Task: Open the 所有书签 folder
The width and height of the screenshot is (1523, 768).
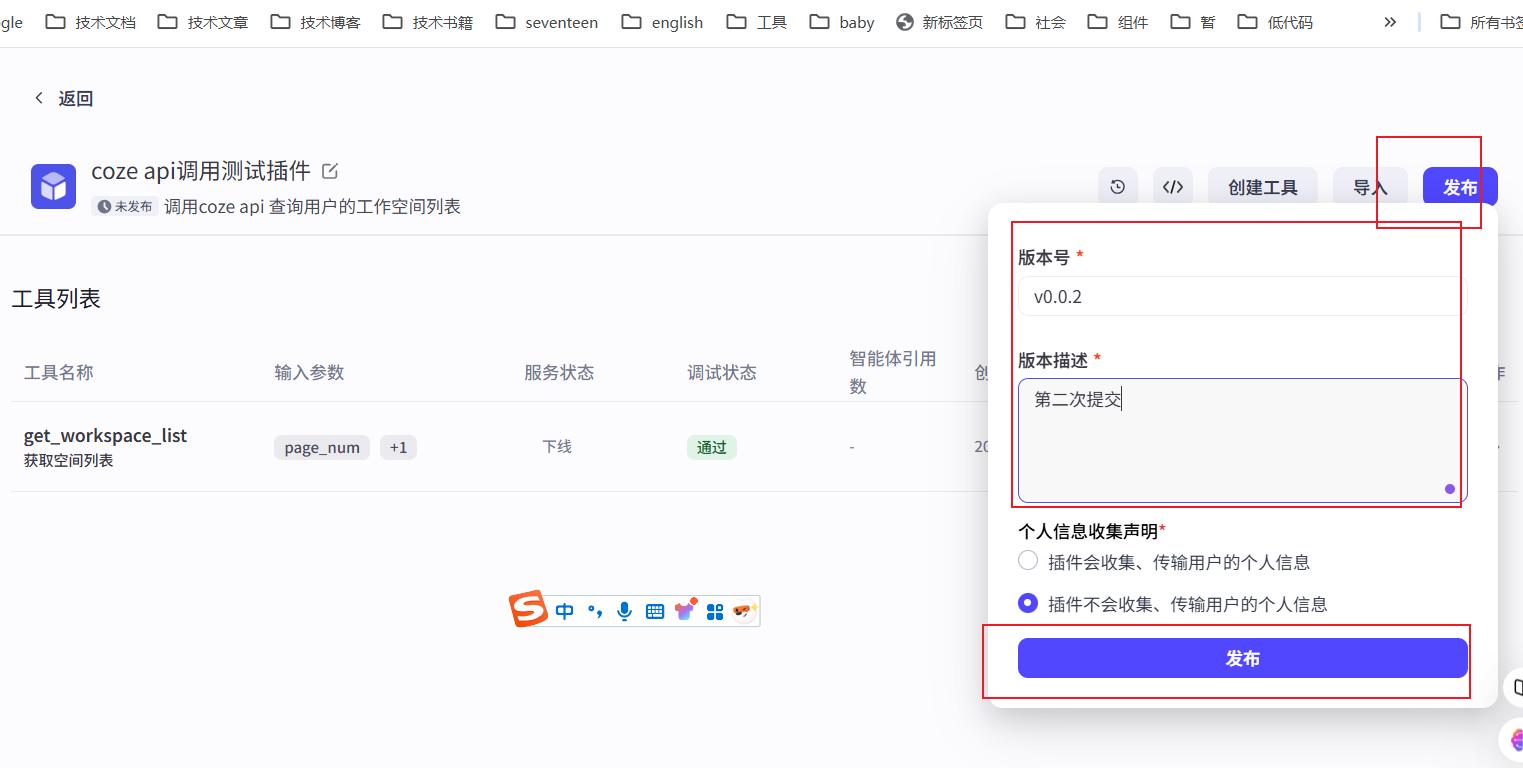Action: click(x=1480, y=22)
